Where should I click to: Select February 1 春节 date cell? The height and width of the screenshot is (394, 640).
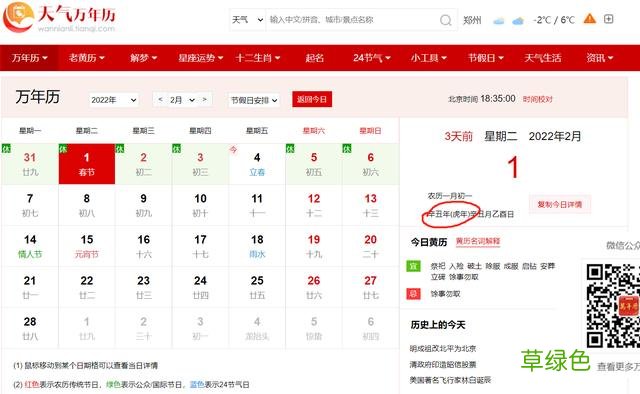[87, 164]
